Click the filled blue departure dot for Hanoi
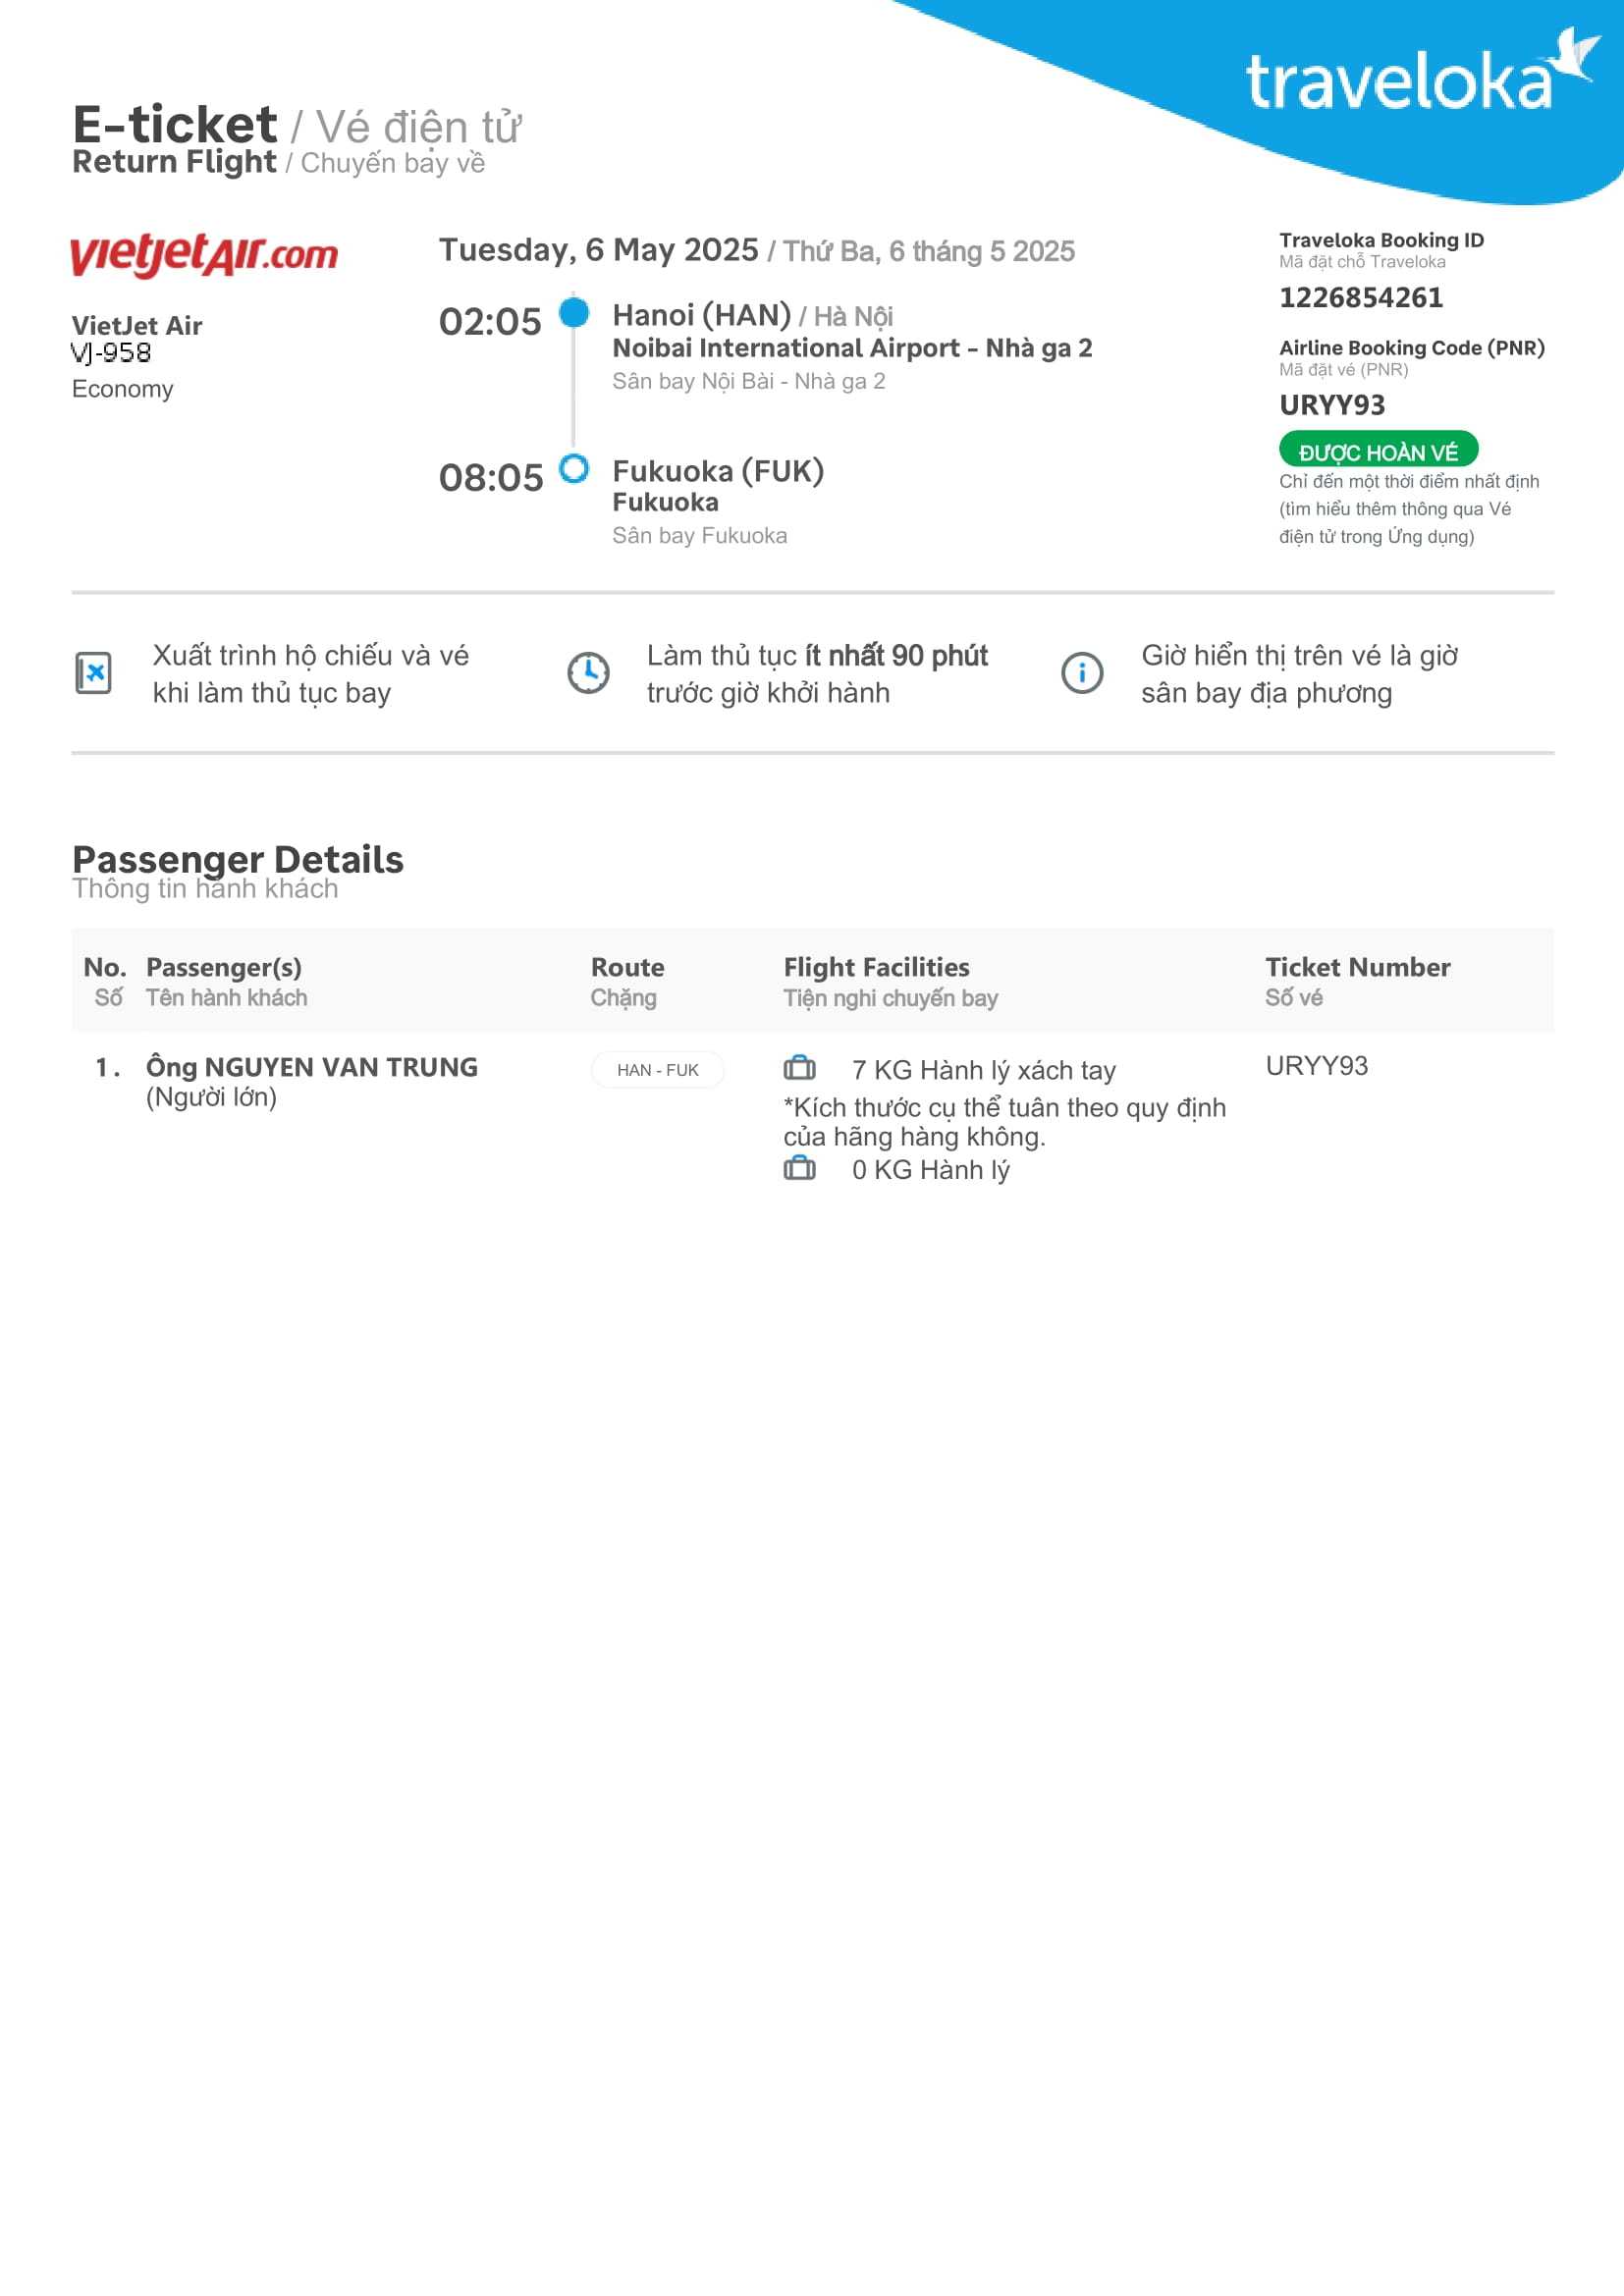 tap(573, 313)
